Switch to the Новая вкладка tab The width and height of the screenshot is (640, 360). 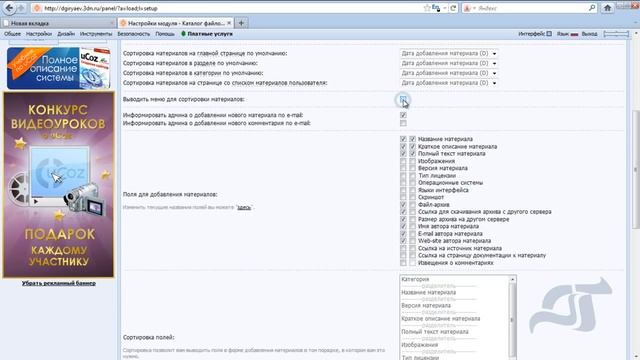(x=58, y=23)
